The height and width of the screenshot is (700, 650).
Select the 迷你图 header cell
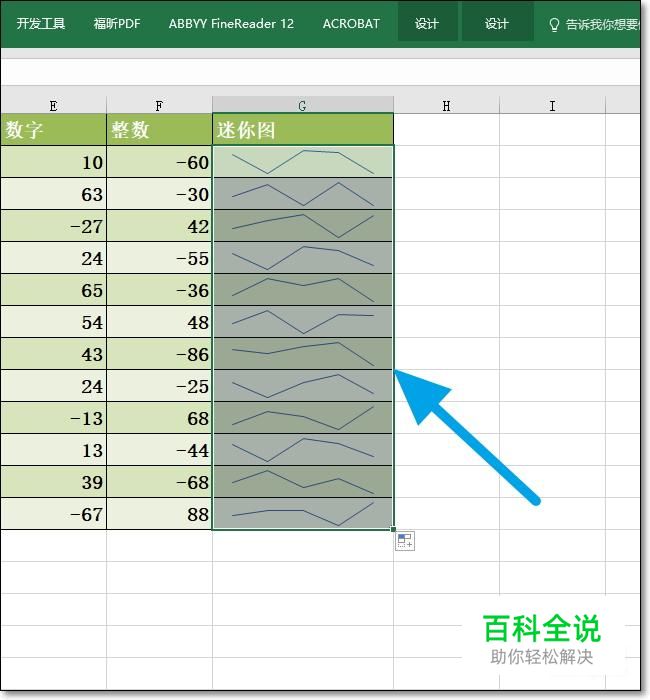point(303,130)
